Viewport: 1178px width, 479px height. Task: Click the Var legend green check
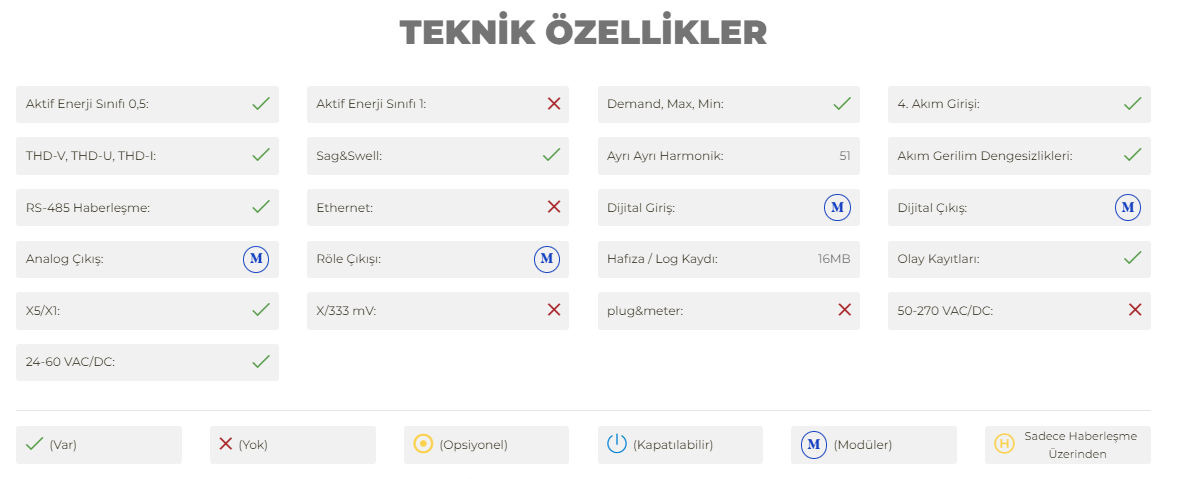pos(35,444)
